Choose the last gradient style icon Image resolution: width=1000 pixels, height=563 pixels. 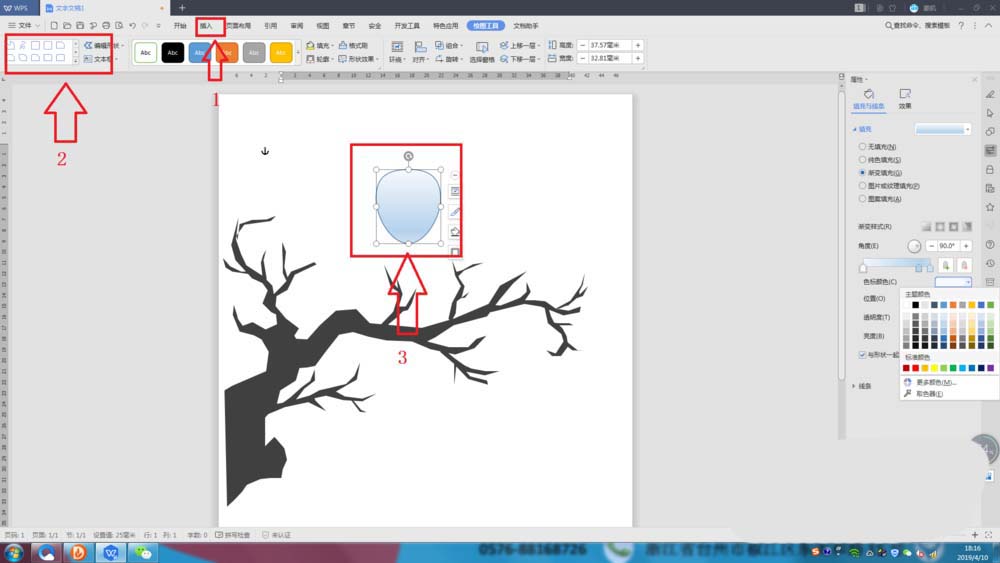(x=967, y=226)
